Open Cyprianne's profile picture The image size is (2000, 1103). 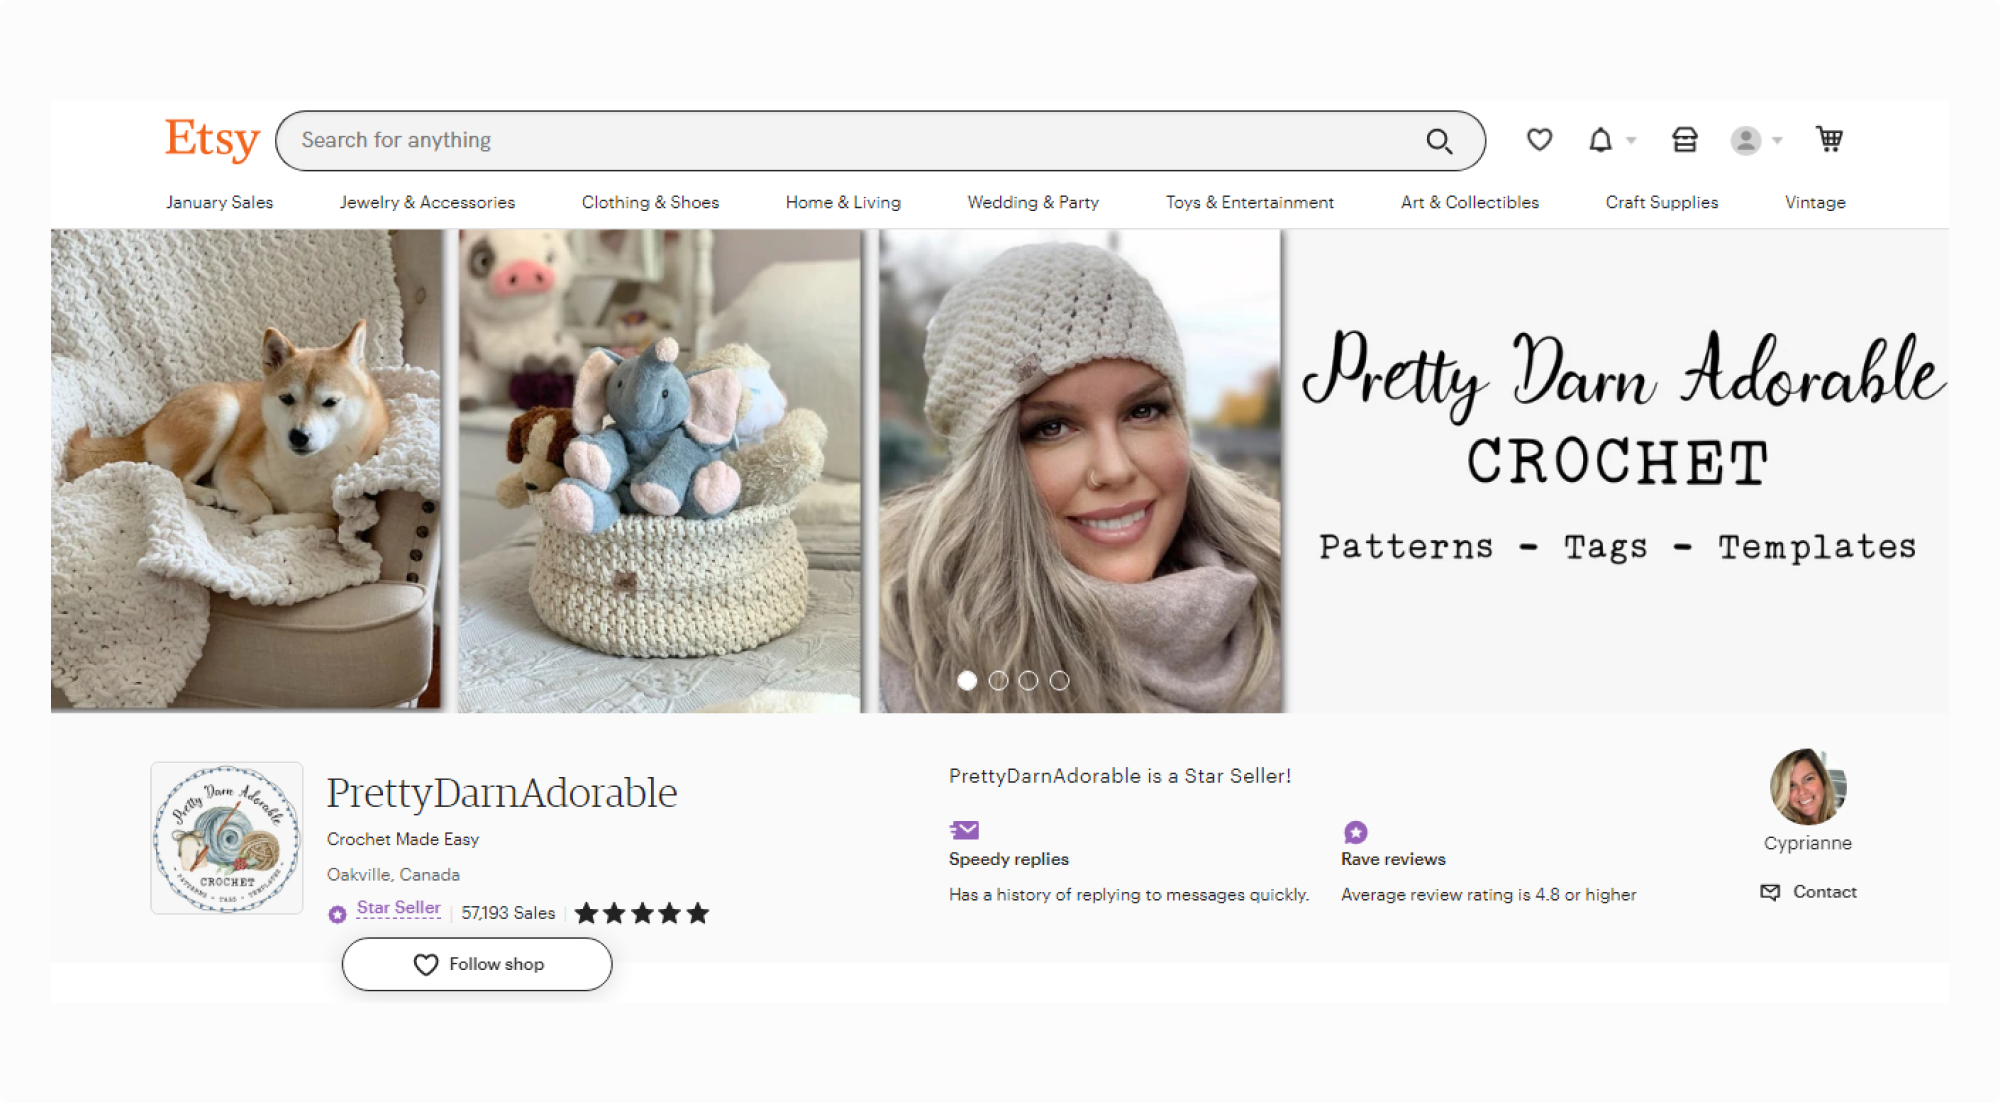[x=1807, y=789]
